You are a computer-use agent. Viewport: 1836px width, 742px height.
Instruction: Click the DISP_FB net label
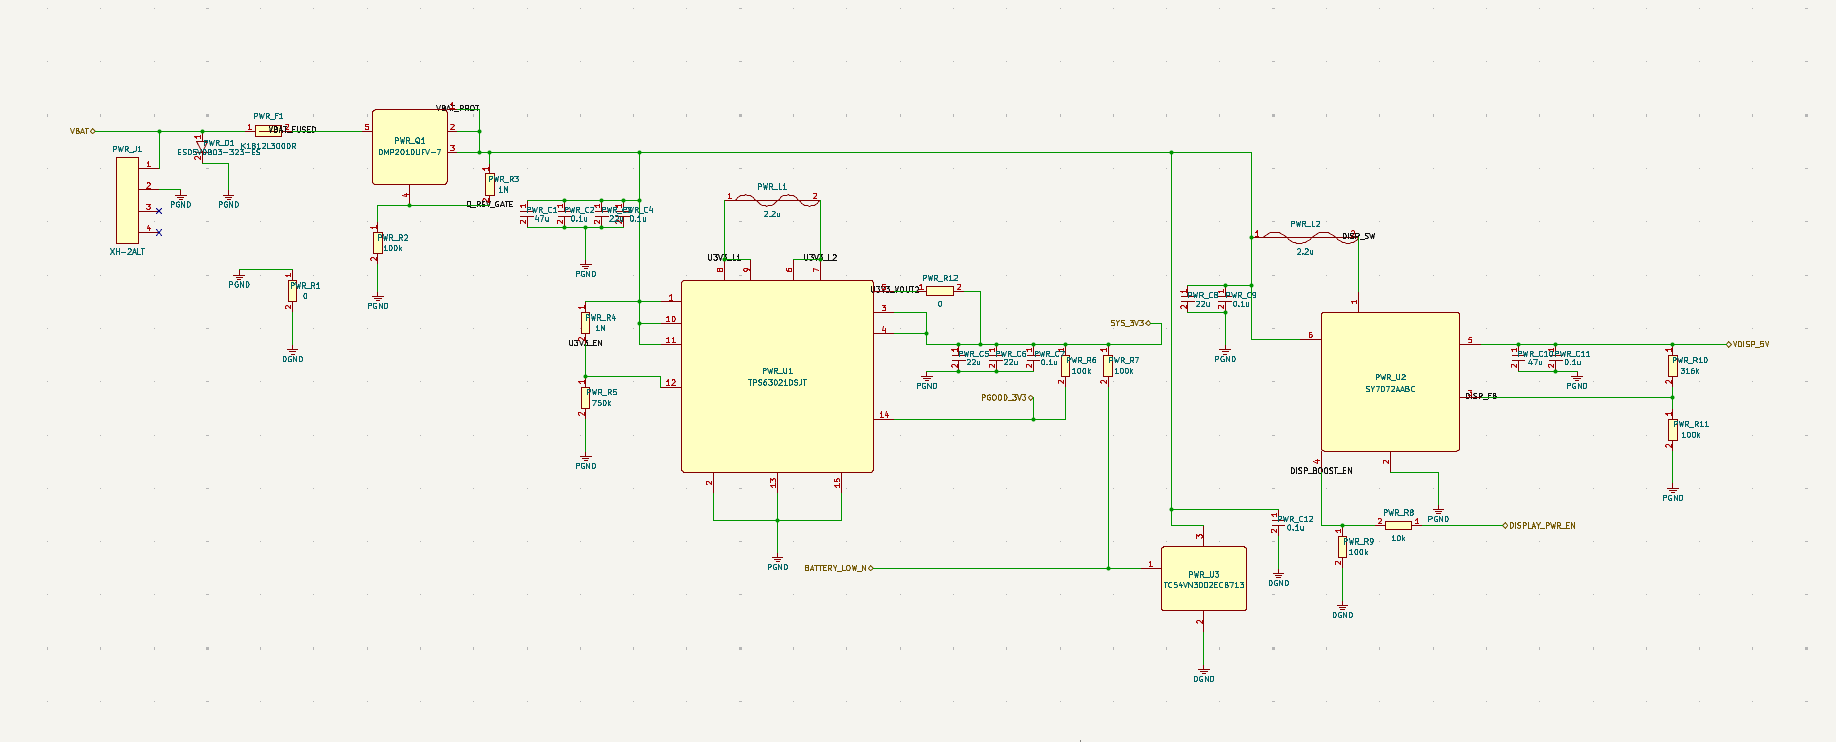1481,396
